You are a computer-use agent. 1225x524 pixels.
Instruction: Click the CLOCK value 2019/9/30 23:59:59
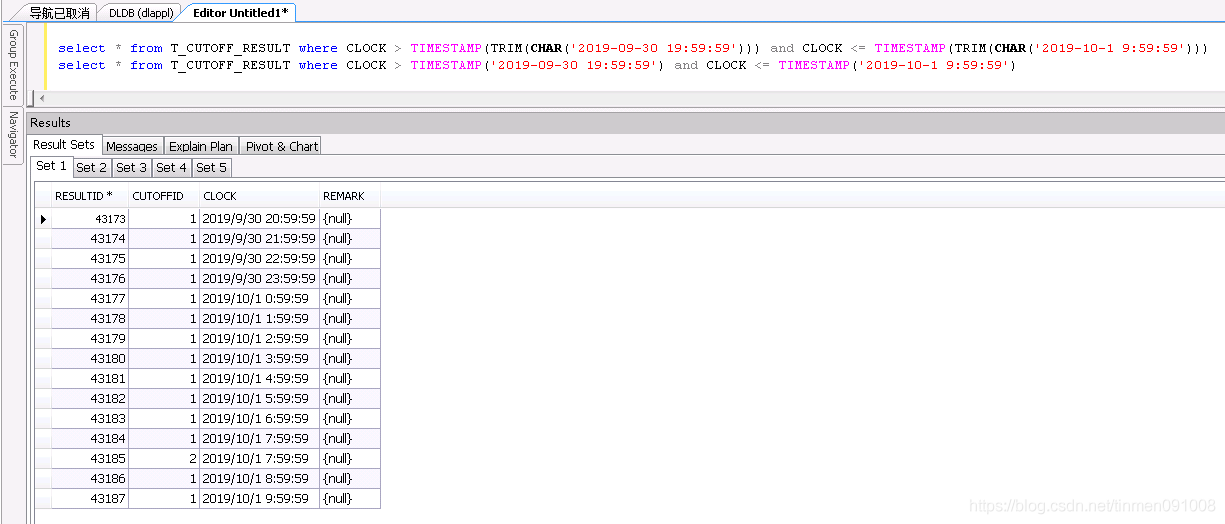[x=259, y=278]
